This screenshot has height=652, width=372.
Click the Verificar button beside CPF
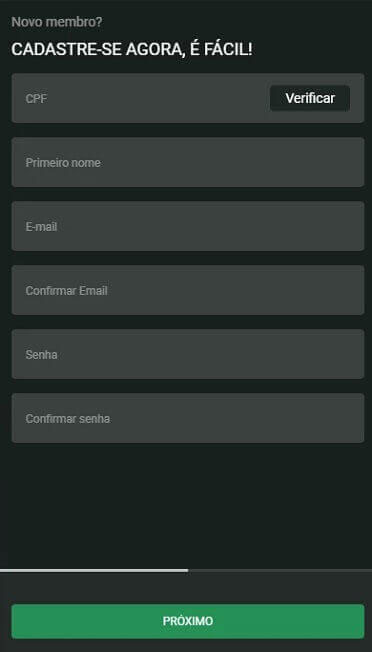pyautogui.click(x=310, y=98)
